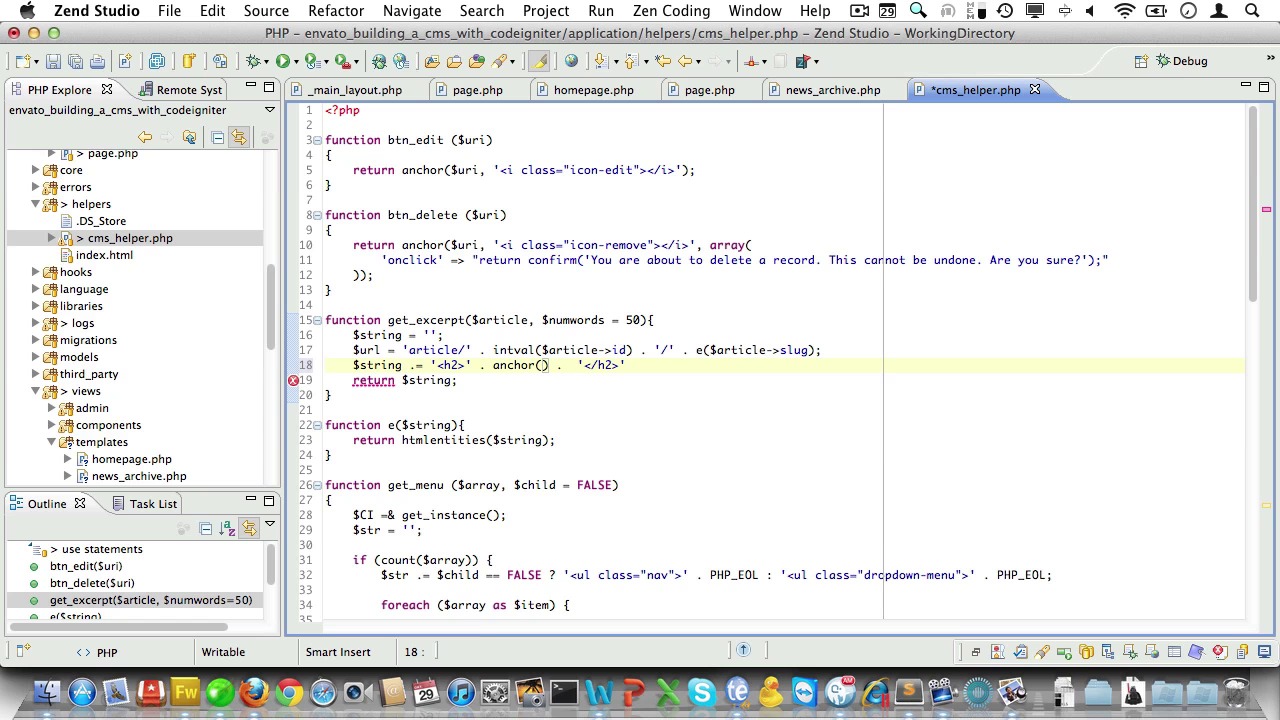Maximize the PHP Explorer panel
Screen dimensions: 1280x720
pos(269,88)
